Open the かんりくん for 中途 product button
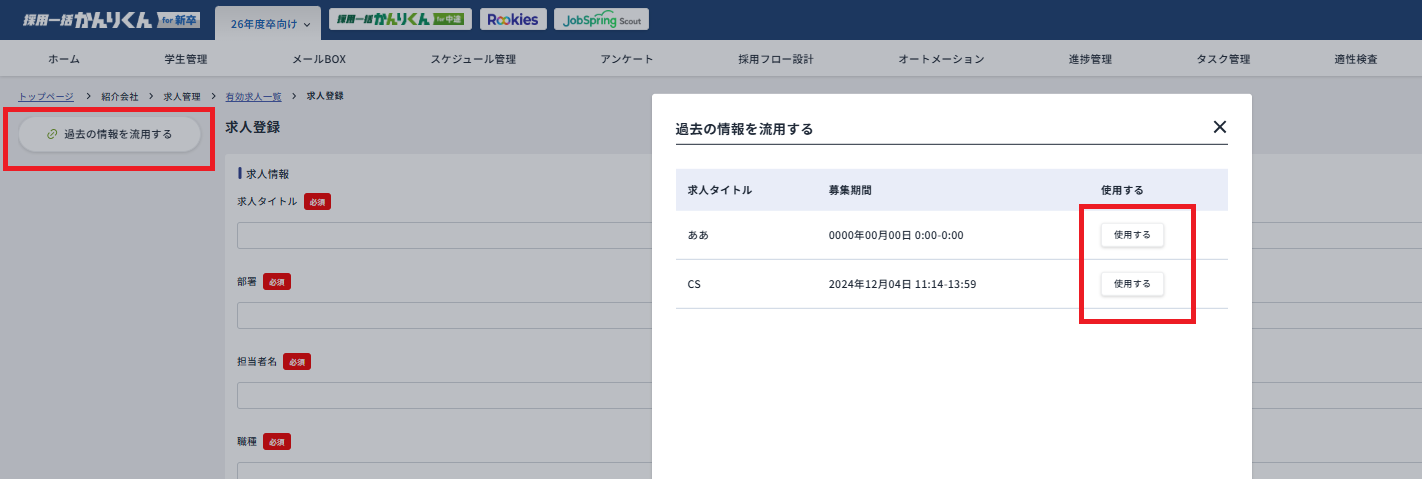The image size is (1422, 479). pyautogui.click(x=401, y=19)
